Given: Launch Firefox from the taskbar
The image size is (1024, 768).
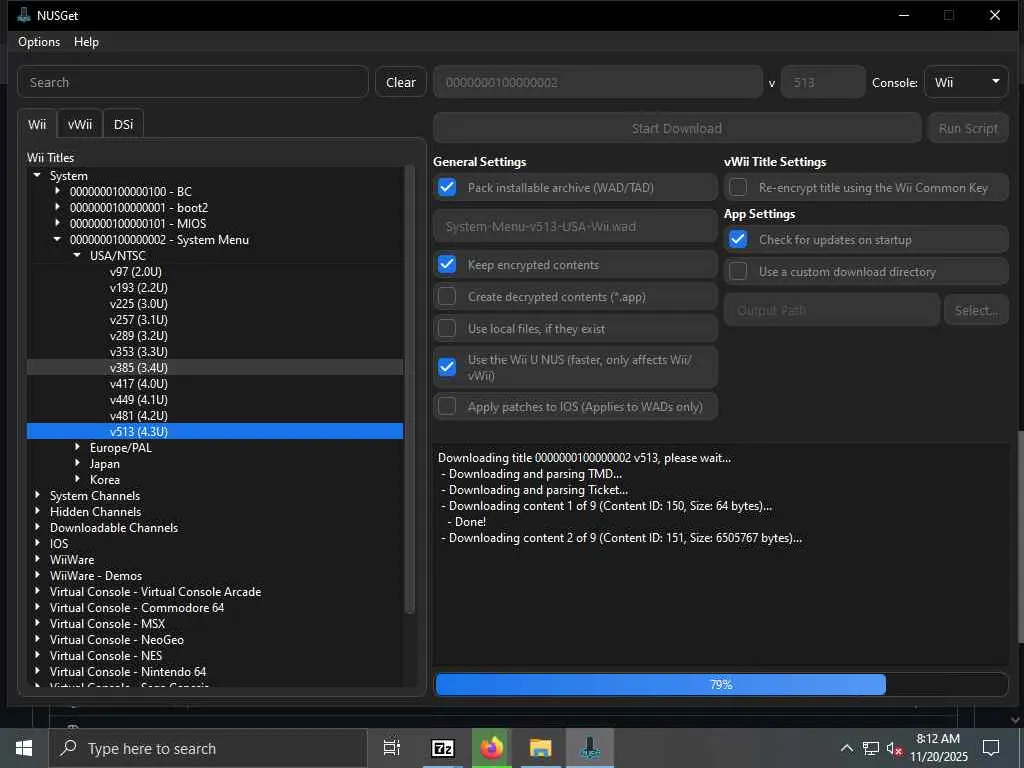Looking at the screenshot, I should [x=492, y=748].
